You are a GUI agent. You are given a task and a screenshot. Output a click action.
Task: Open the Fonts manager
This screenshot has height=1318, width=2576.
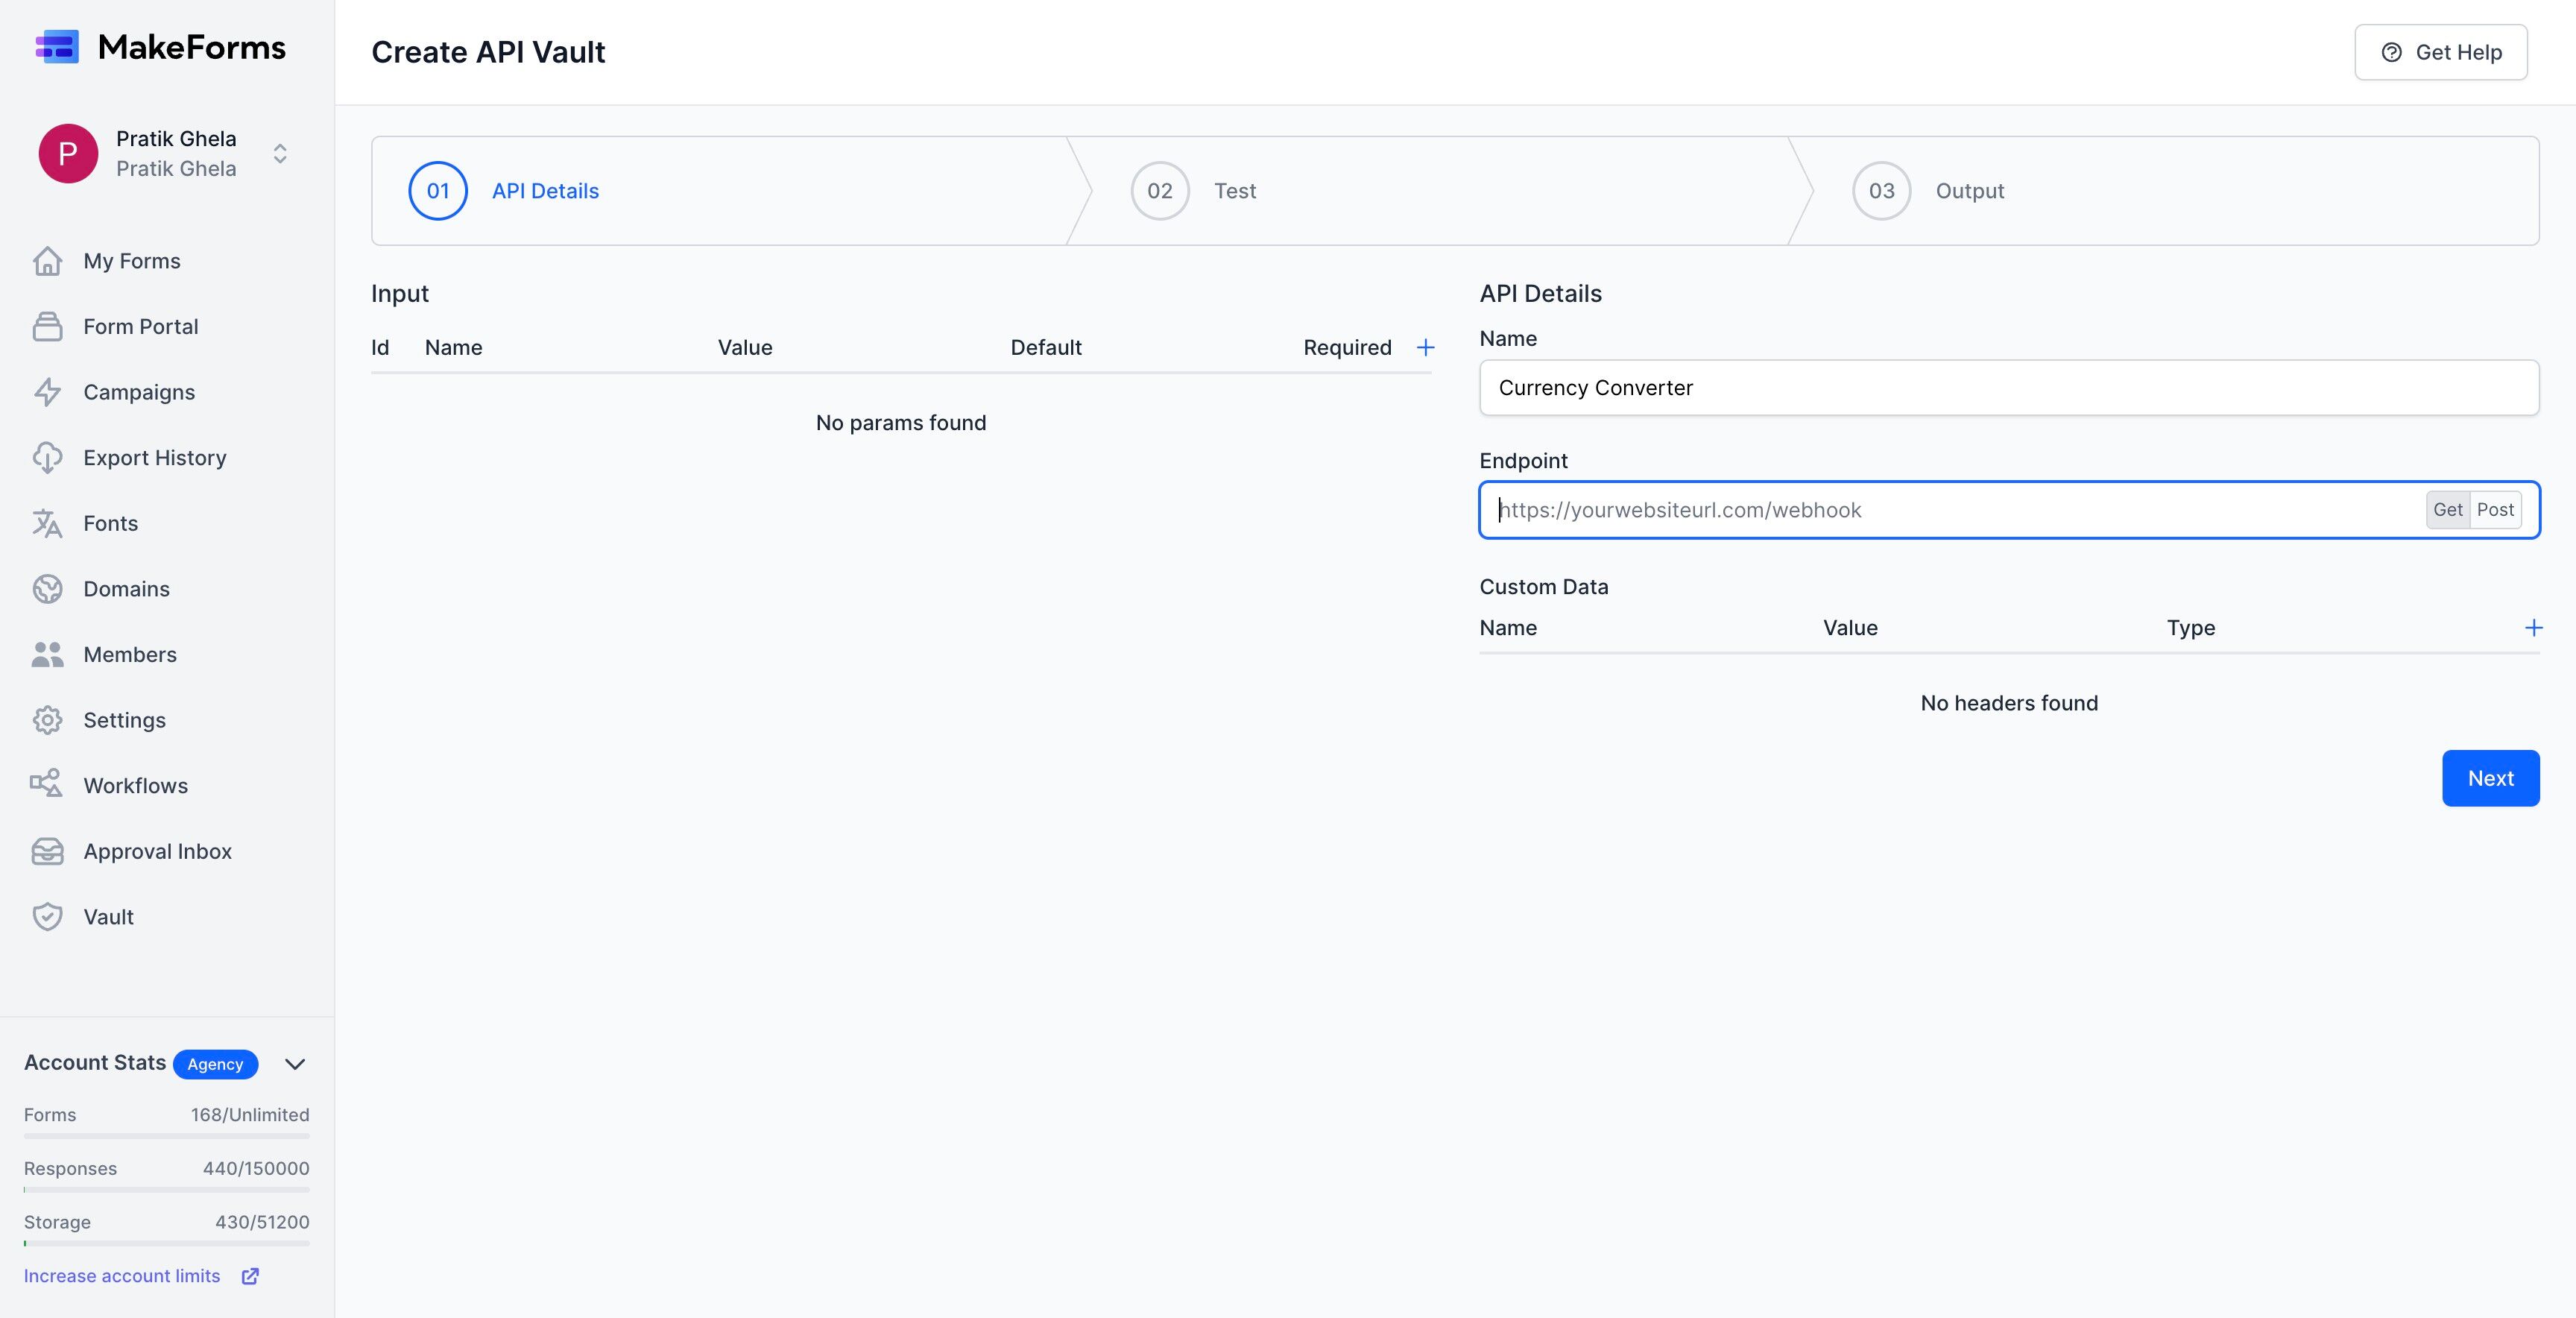(x=110, y=523)
